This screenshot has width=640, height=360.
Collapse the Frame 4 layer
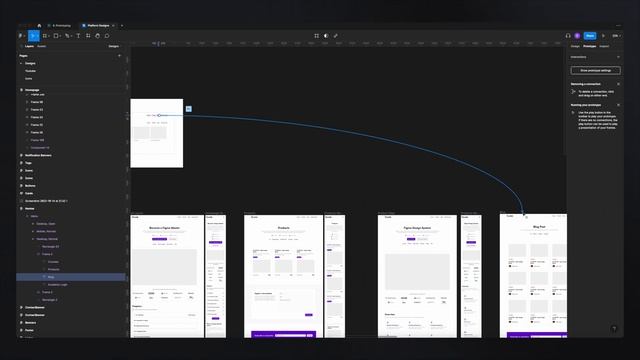coord(39,254)
